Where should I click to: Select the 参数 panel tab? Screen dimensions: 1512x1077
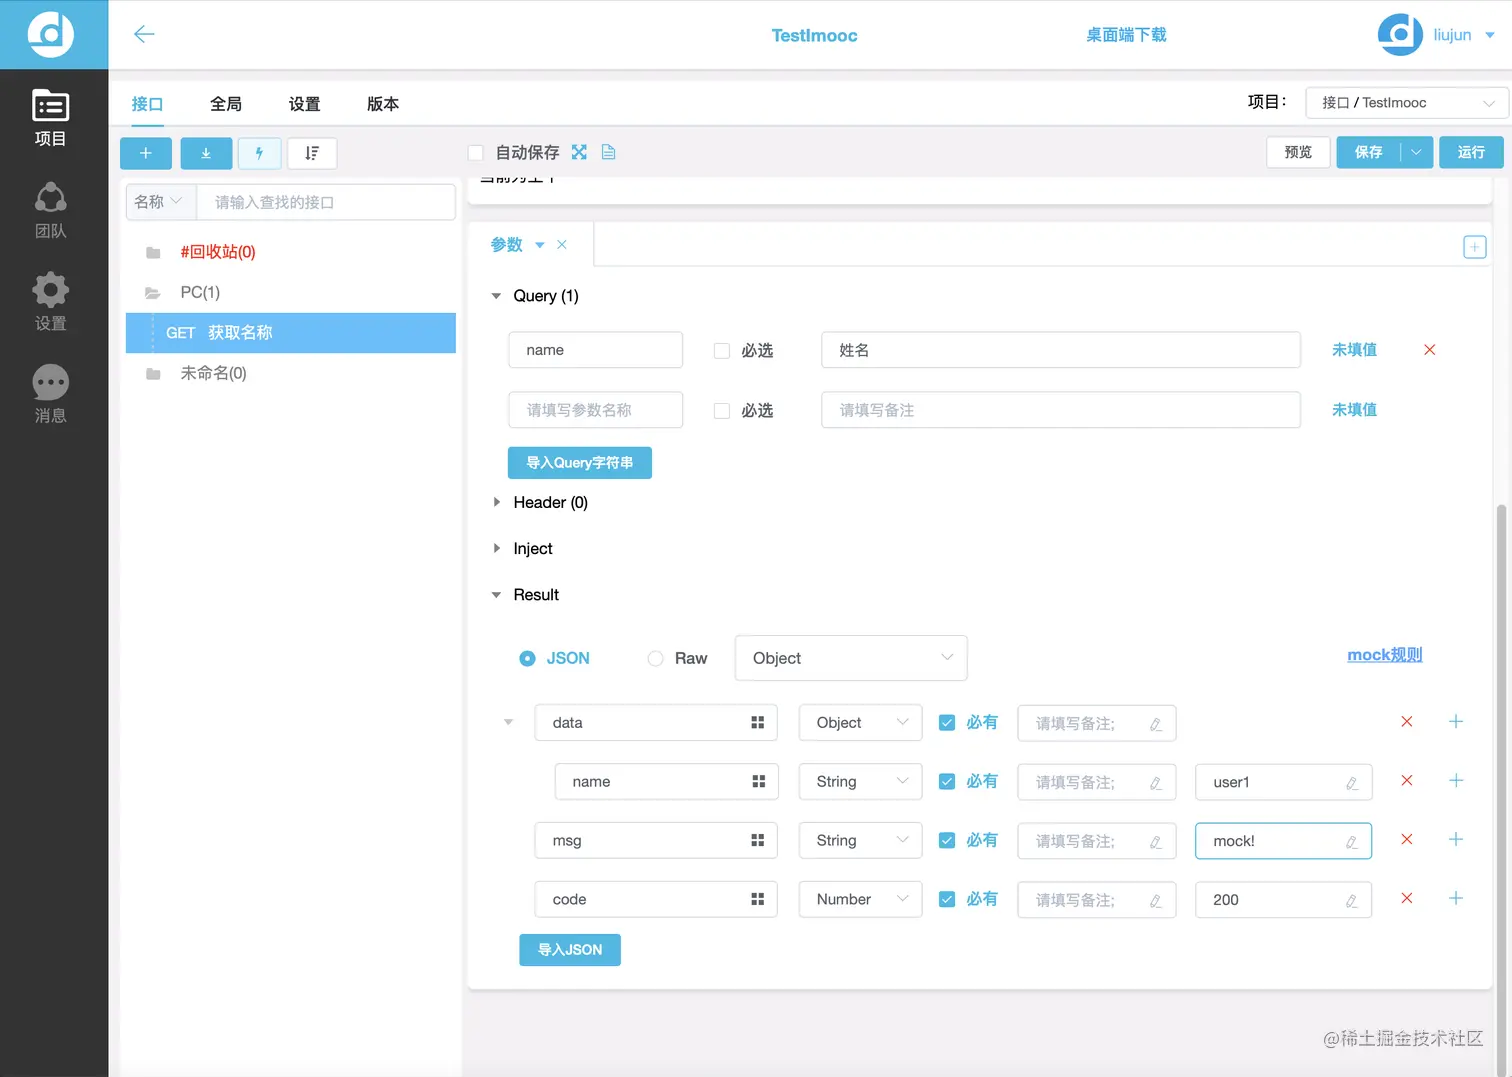[507, 245]
